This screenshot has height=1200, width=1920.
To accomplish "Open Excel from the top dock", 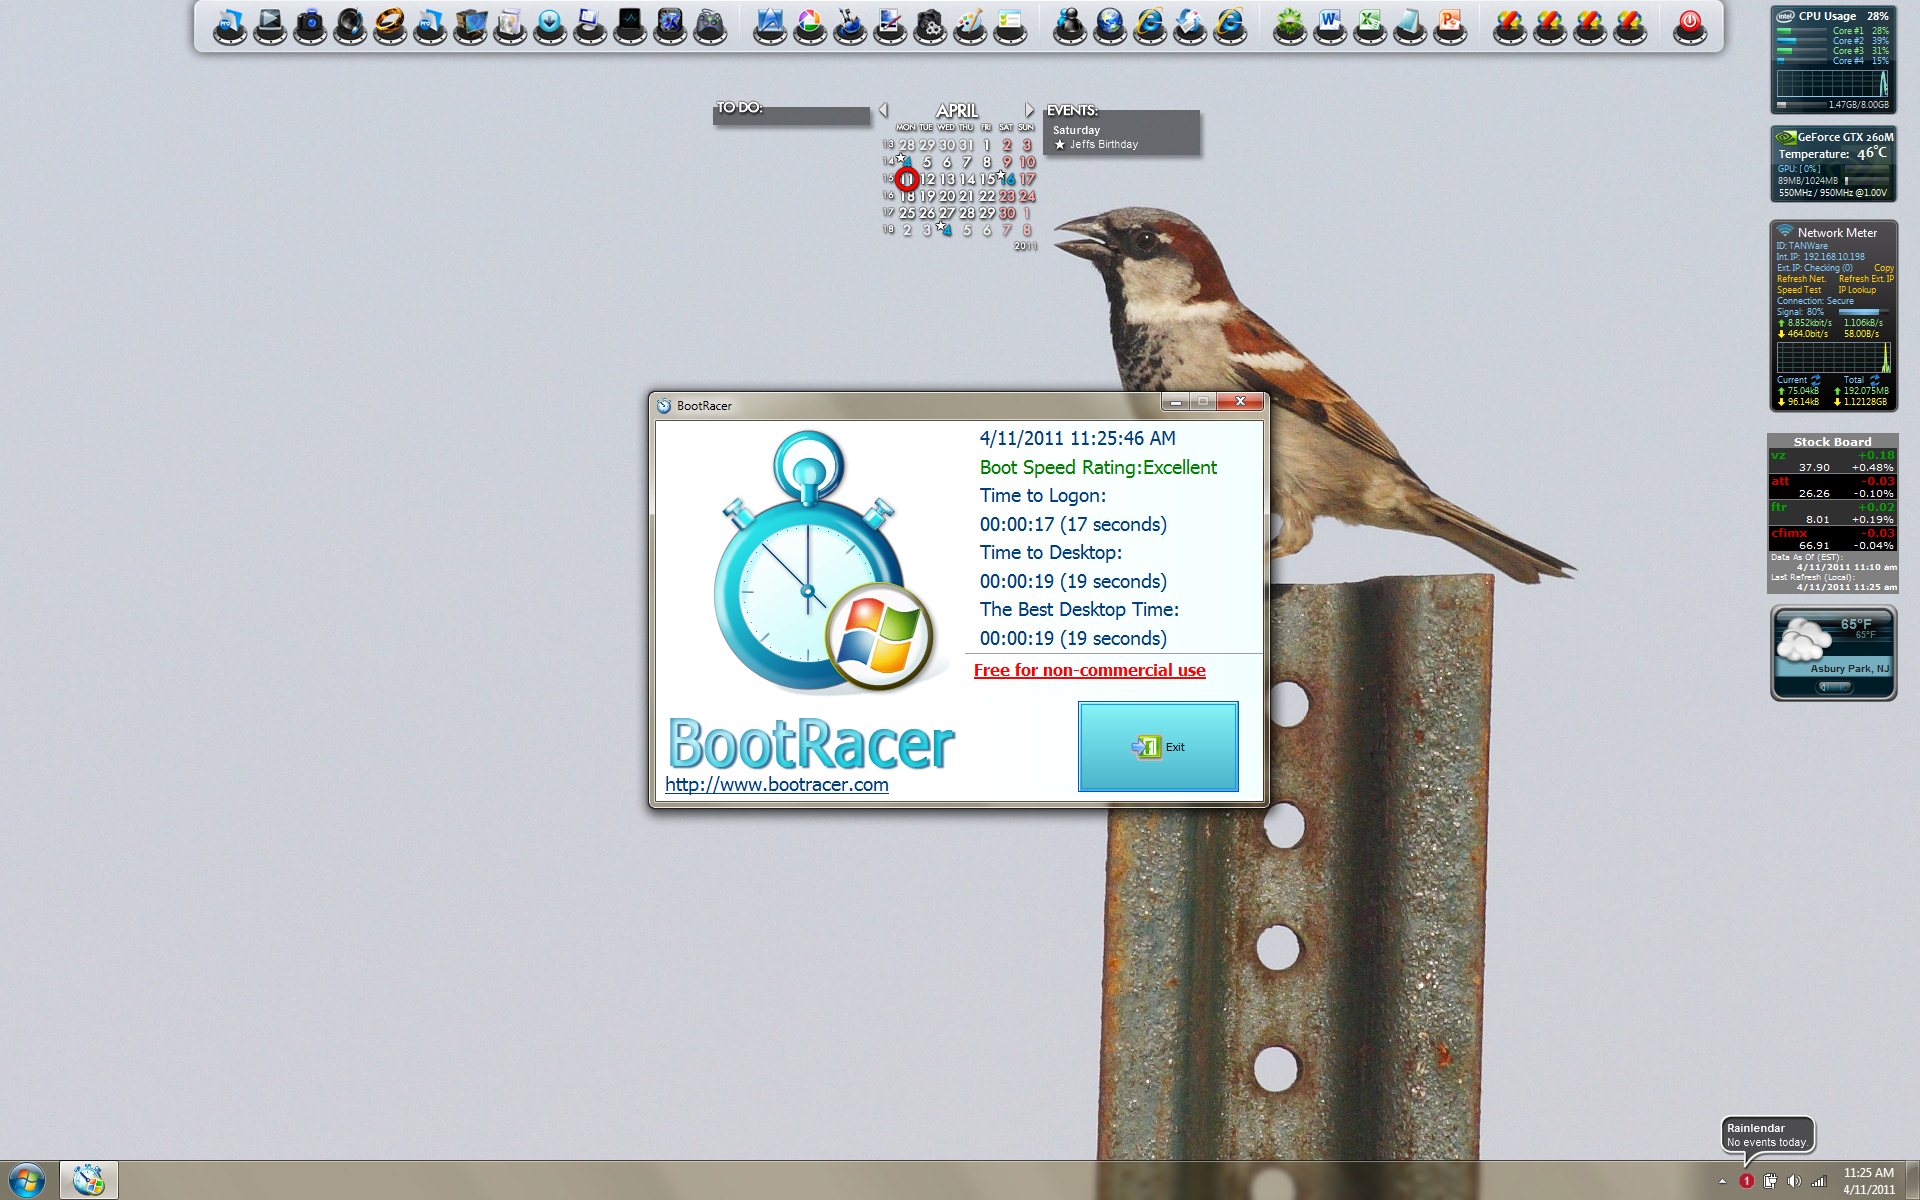I will [1369, 22].
